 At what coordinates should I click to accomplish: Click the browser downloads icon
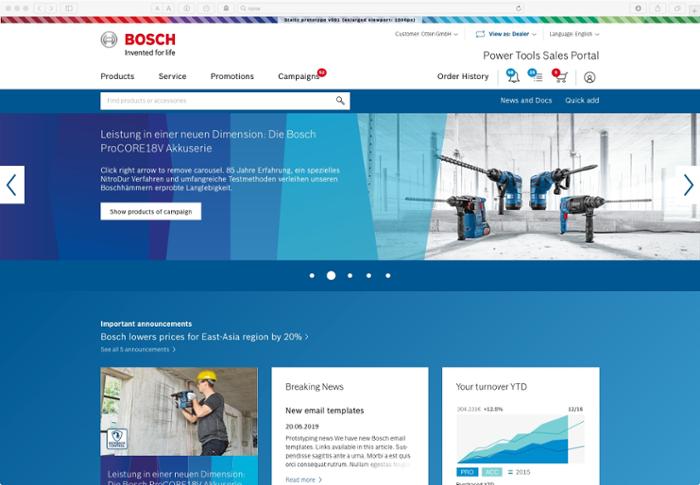pos(638,8)
